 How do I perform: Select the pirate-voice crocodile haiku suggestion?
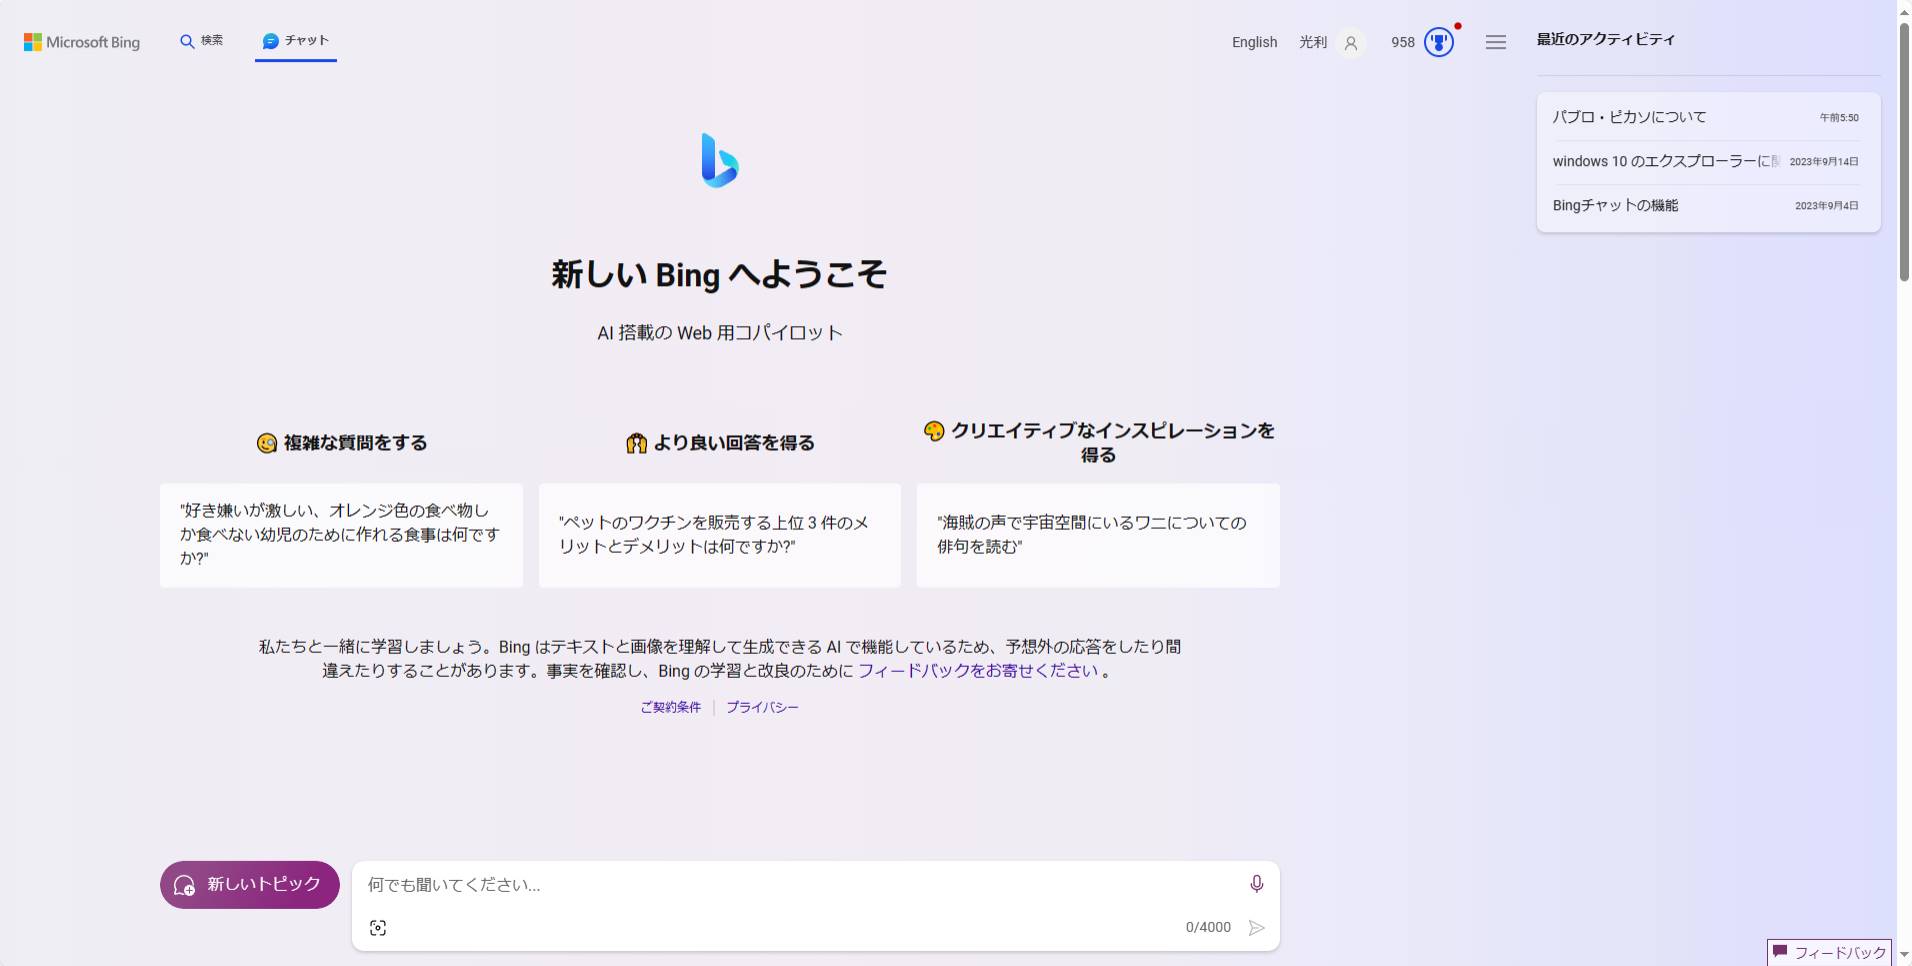(x=1098, y=535)
